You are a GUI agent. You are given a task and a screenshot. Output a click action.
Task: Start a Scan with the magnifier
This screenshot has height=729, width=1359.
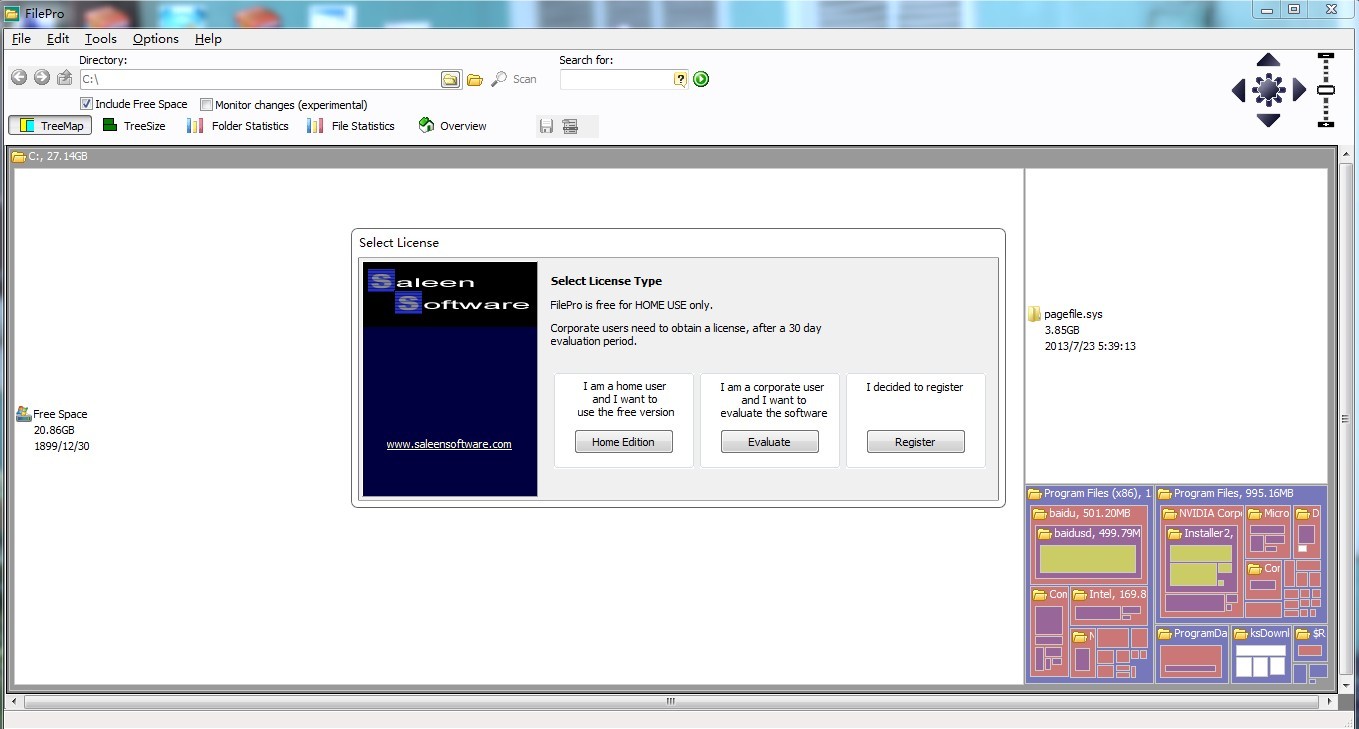(499, 79)
